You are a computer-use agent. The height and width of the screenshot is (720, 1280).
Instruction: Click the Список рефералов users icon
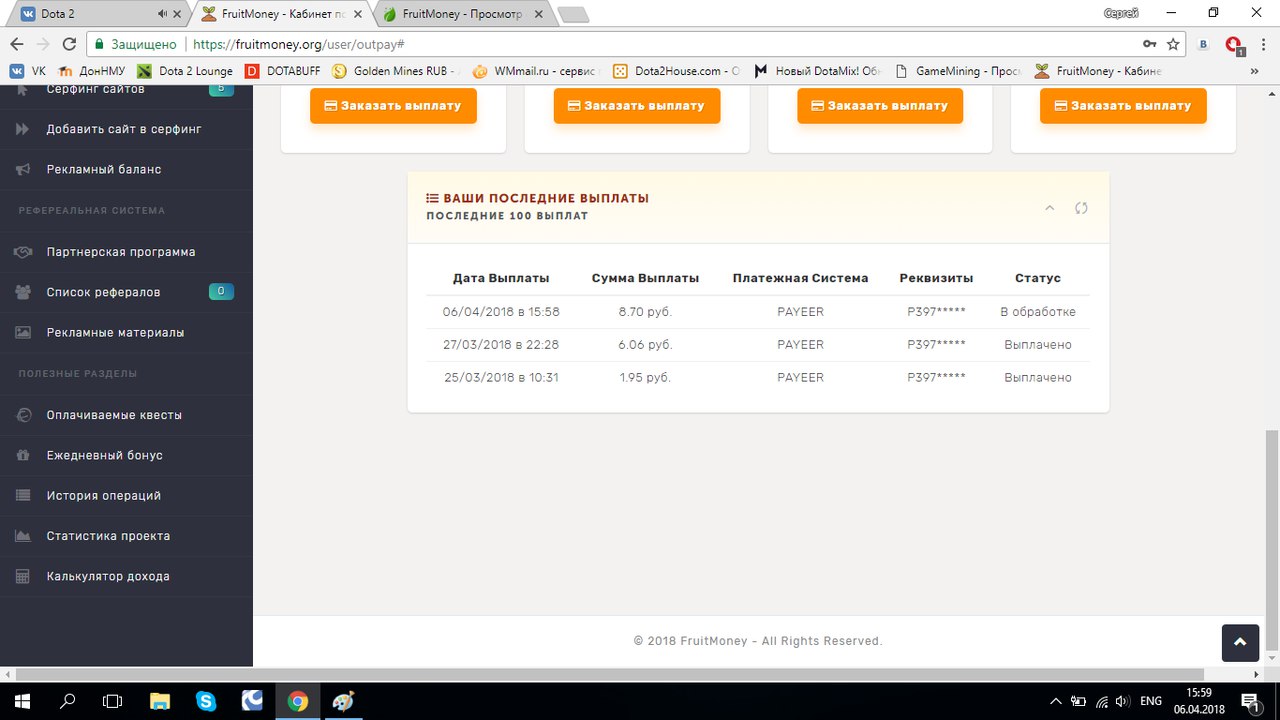pos(23,292)
